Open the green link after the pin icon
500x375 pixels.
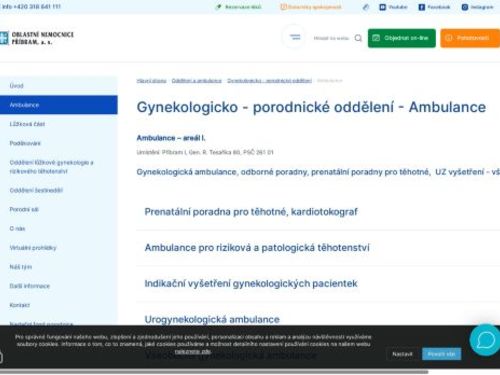point(243,7)
